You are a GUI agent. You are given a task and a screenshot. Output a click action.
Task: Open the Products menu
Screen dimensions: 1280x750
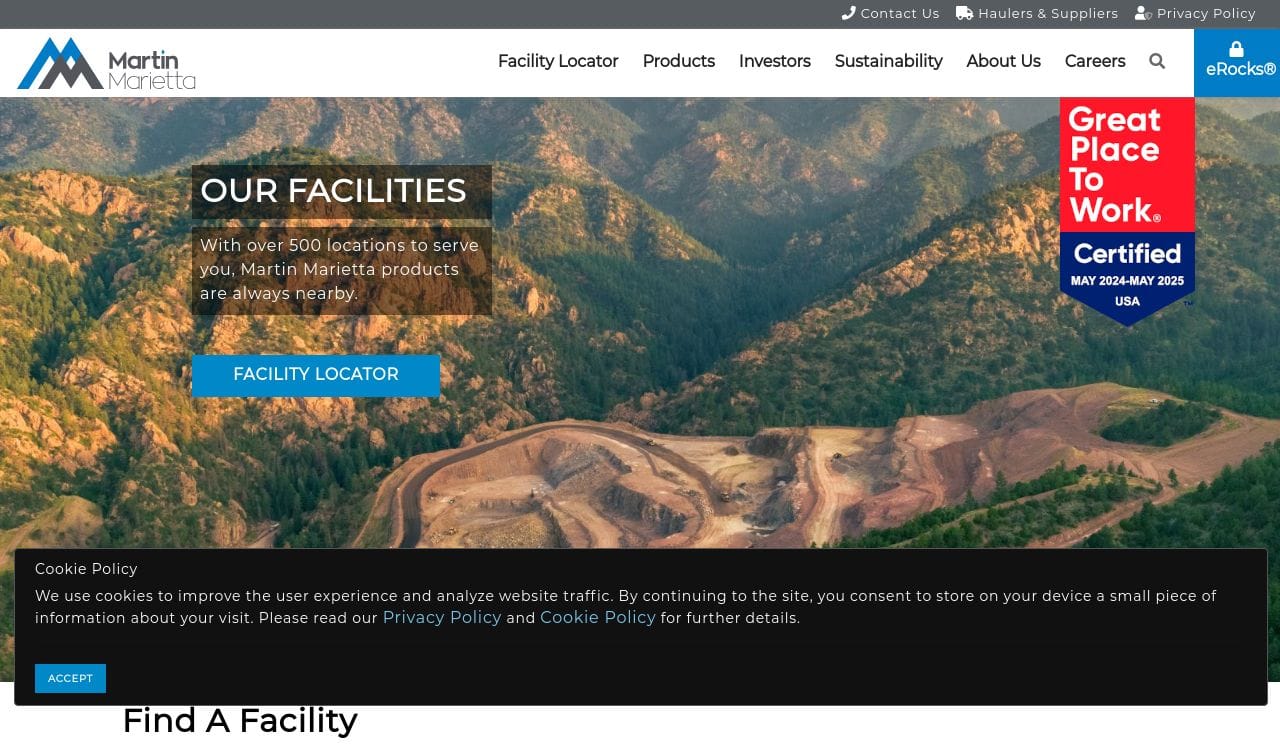point(679,61)
